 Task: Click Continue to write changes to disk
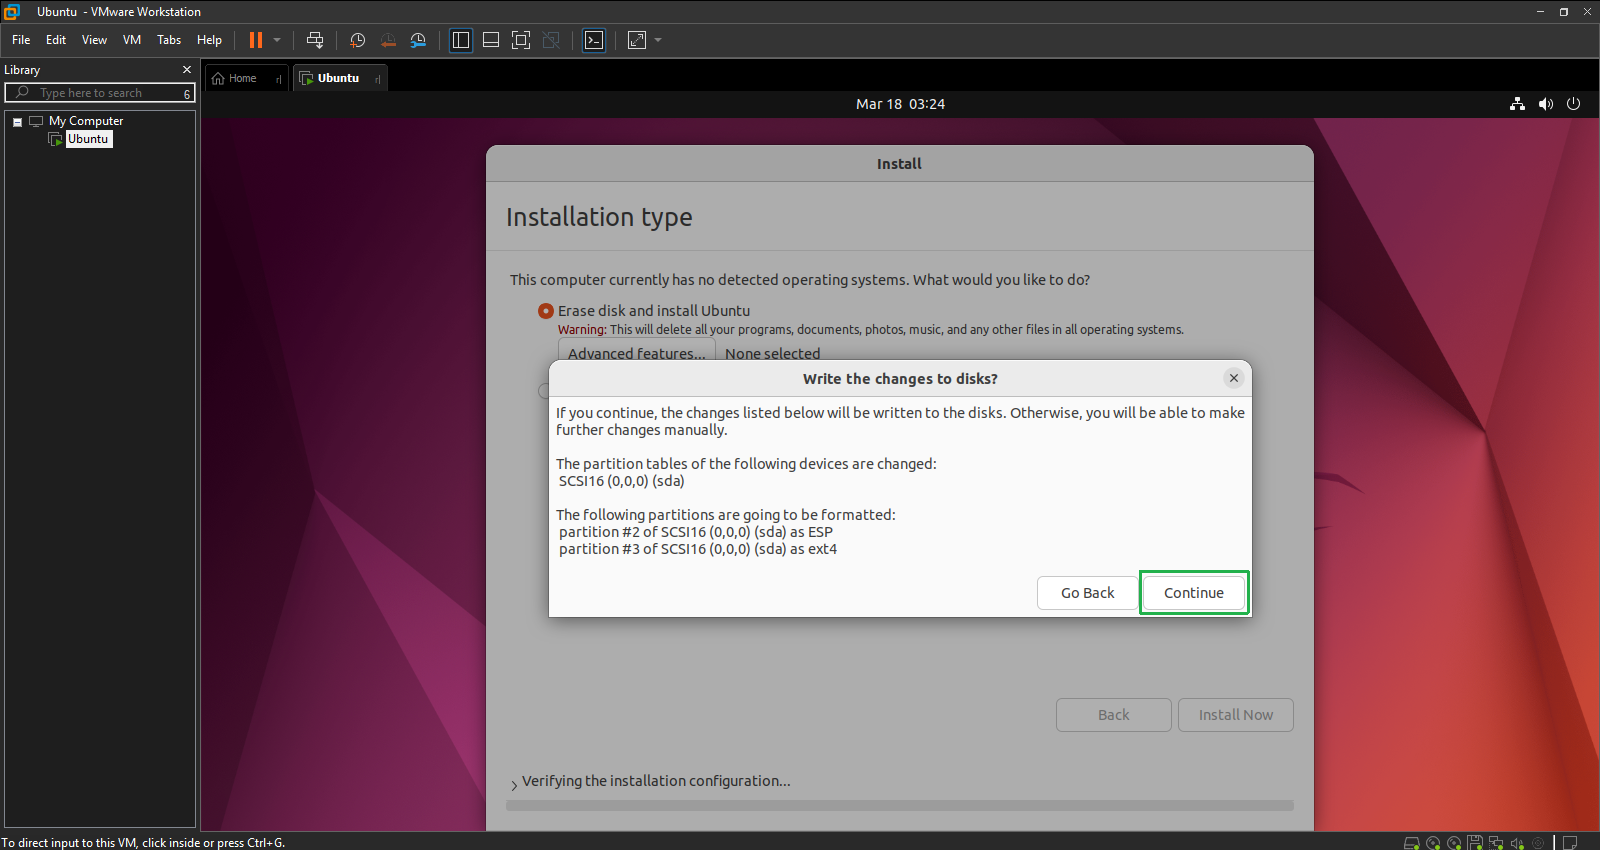[x=1194, y=593]
